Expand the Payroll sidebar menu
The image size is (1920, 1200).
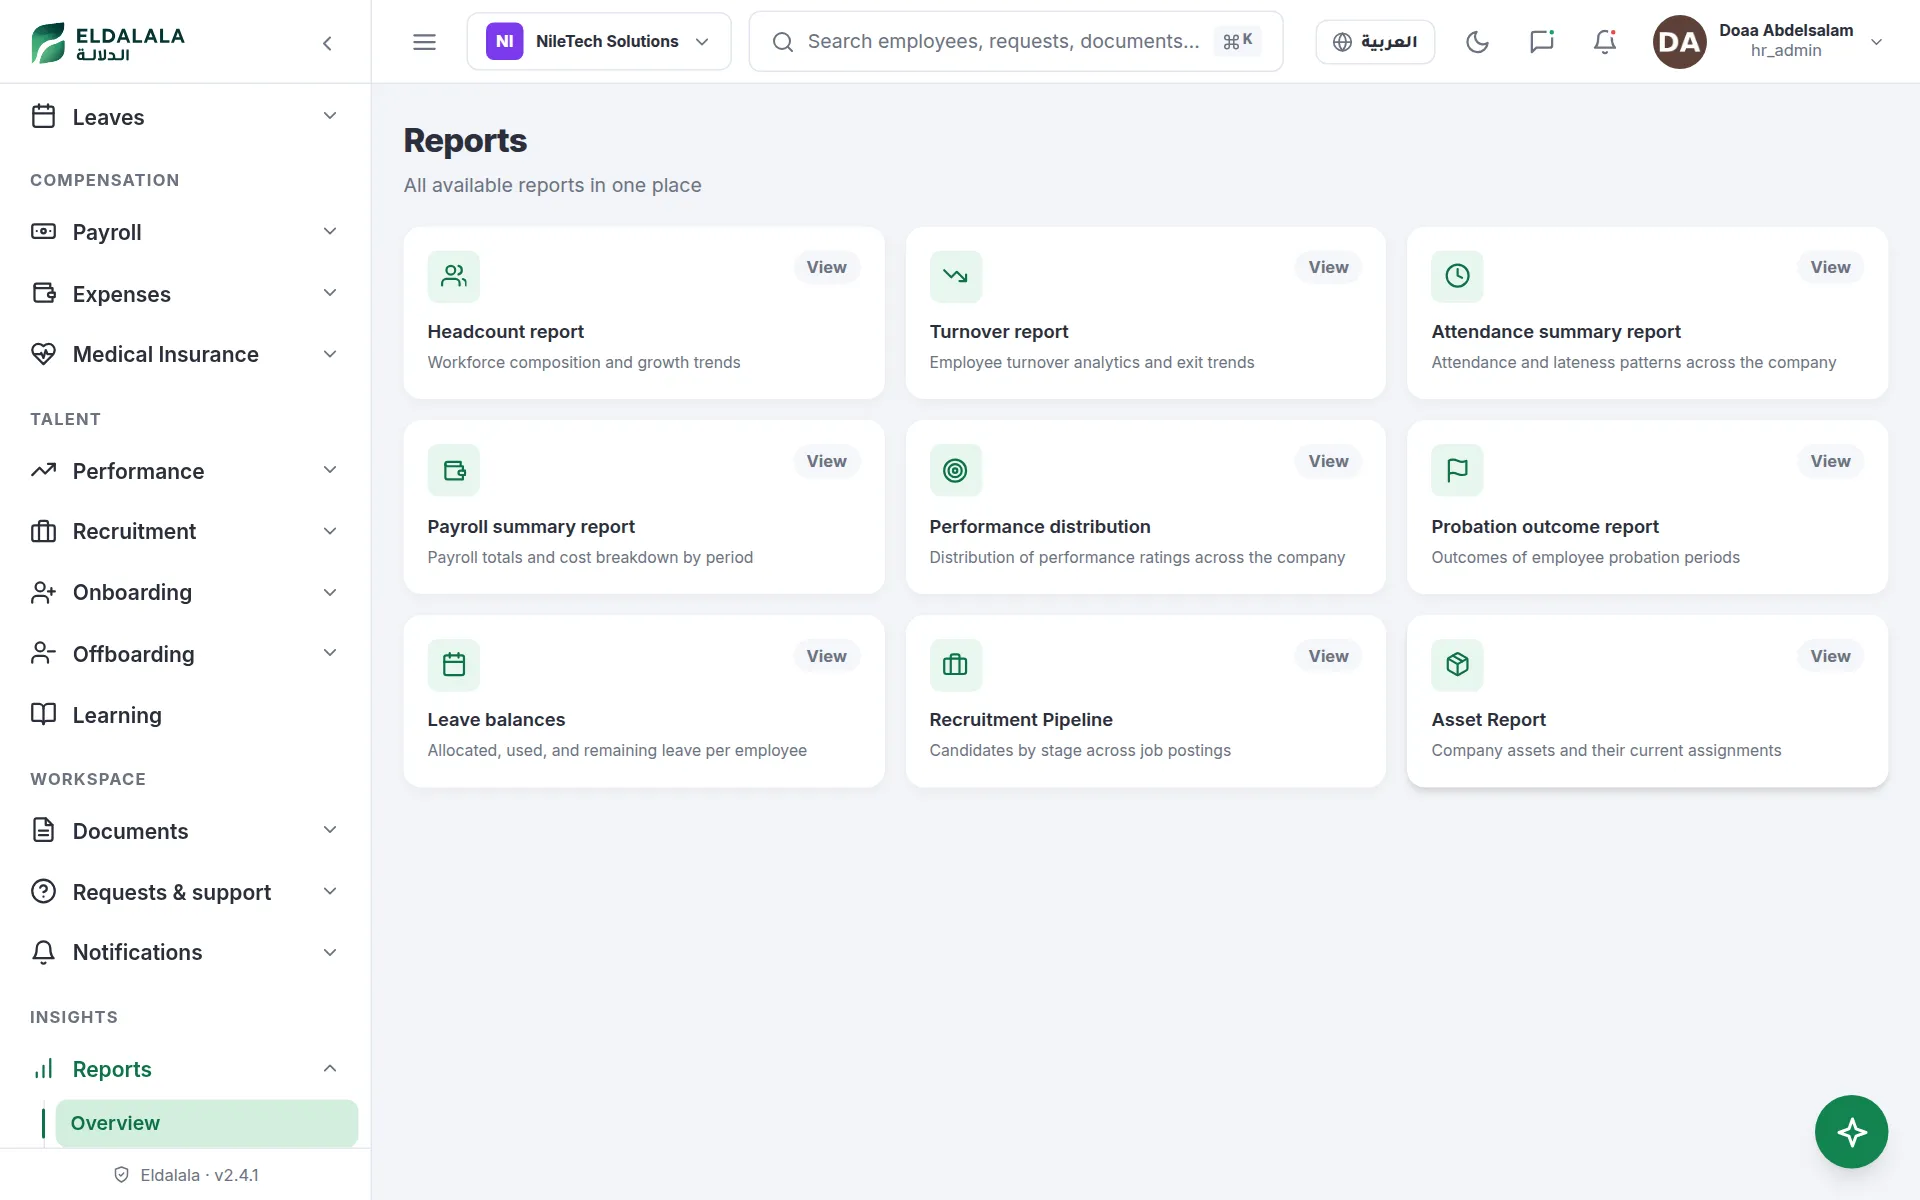click(x=185, y=232)
